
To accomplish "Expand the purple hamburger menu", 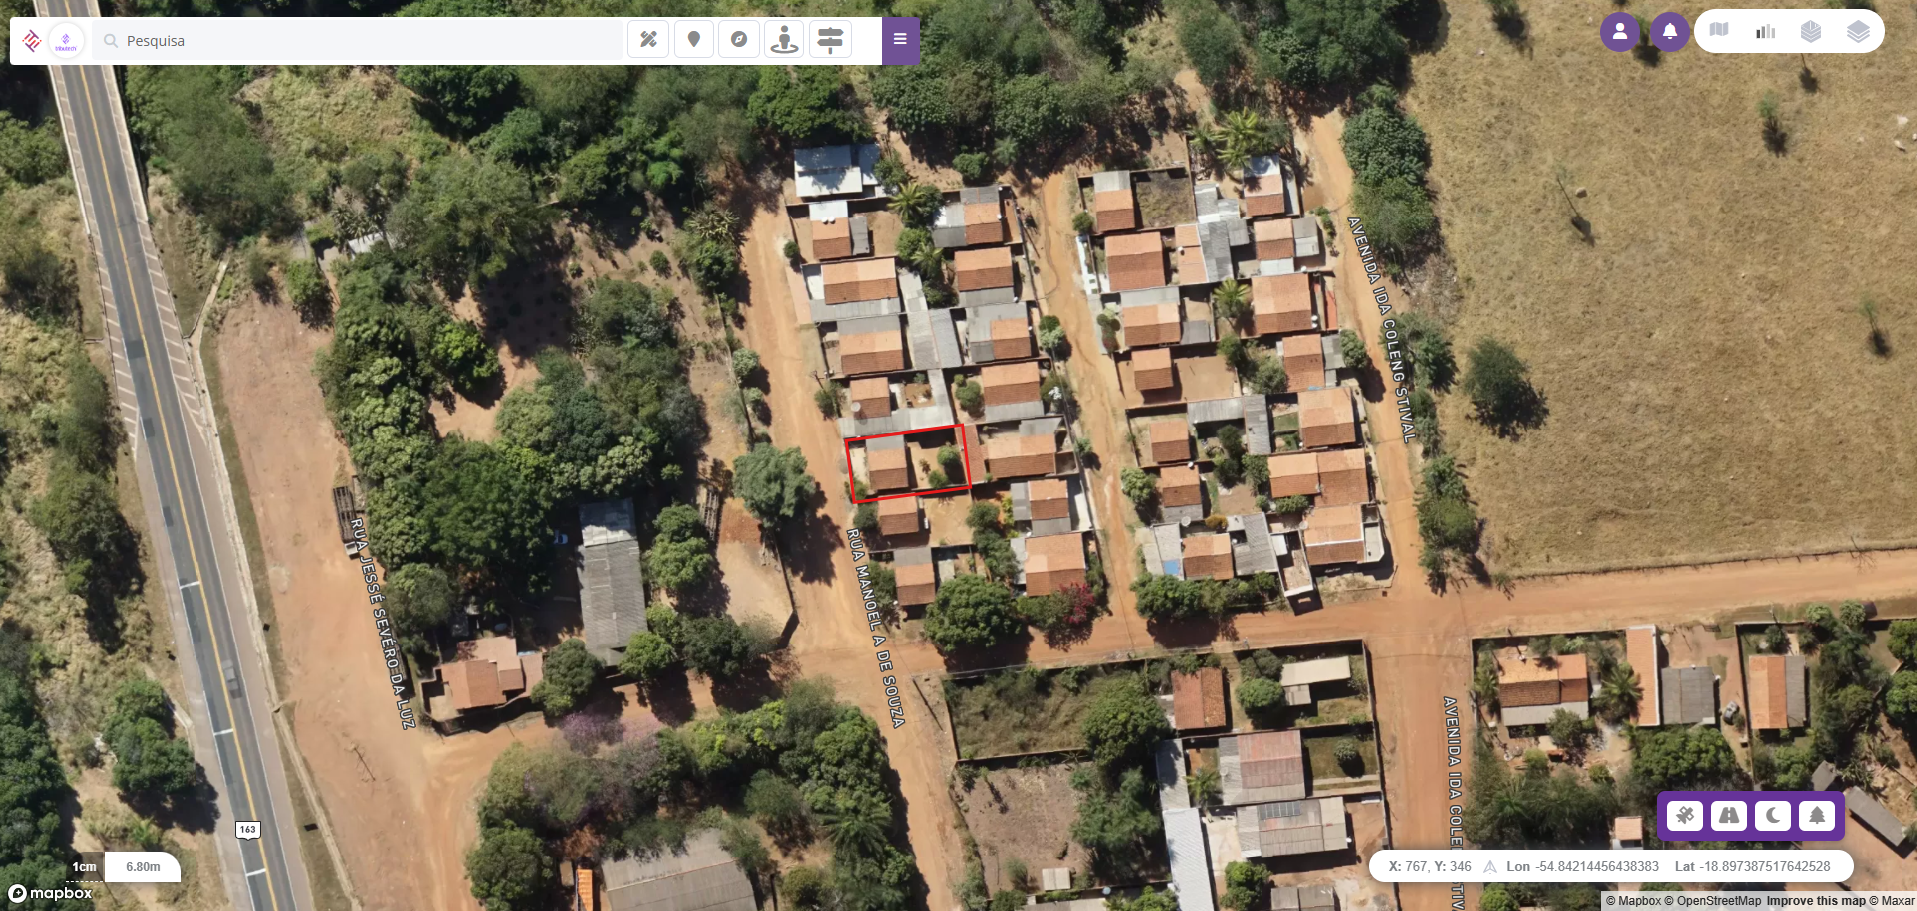I will (900, 40).
